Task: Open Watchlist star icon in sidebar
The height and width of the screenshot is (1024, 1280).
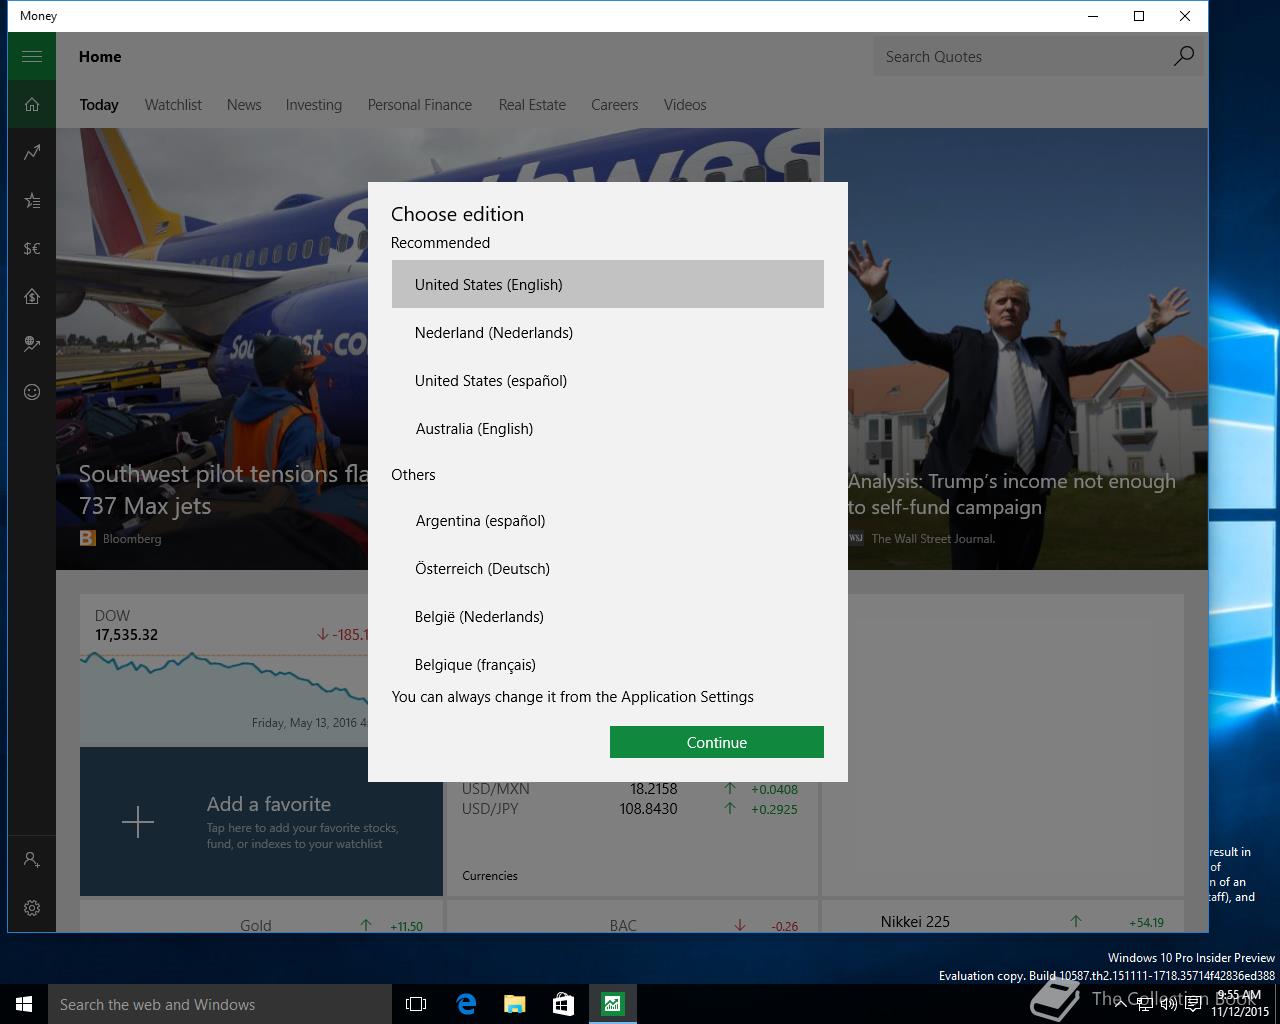Action: click(x=32, y=200)
